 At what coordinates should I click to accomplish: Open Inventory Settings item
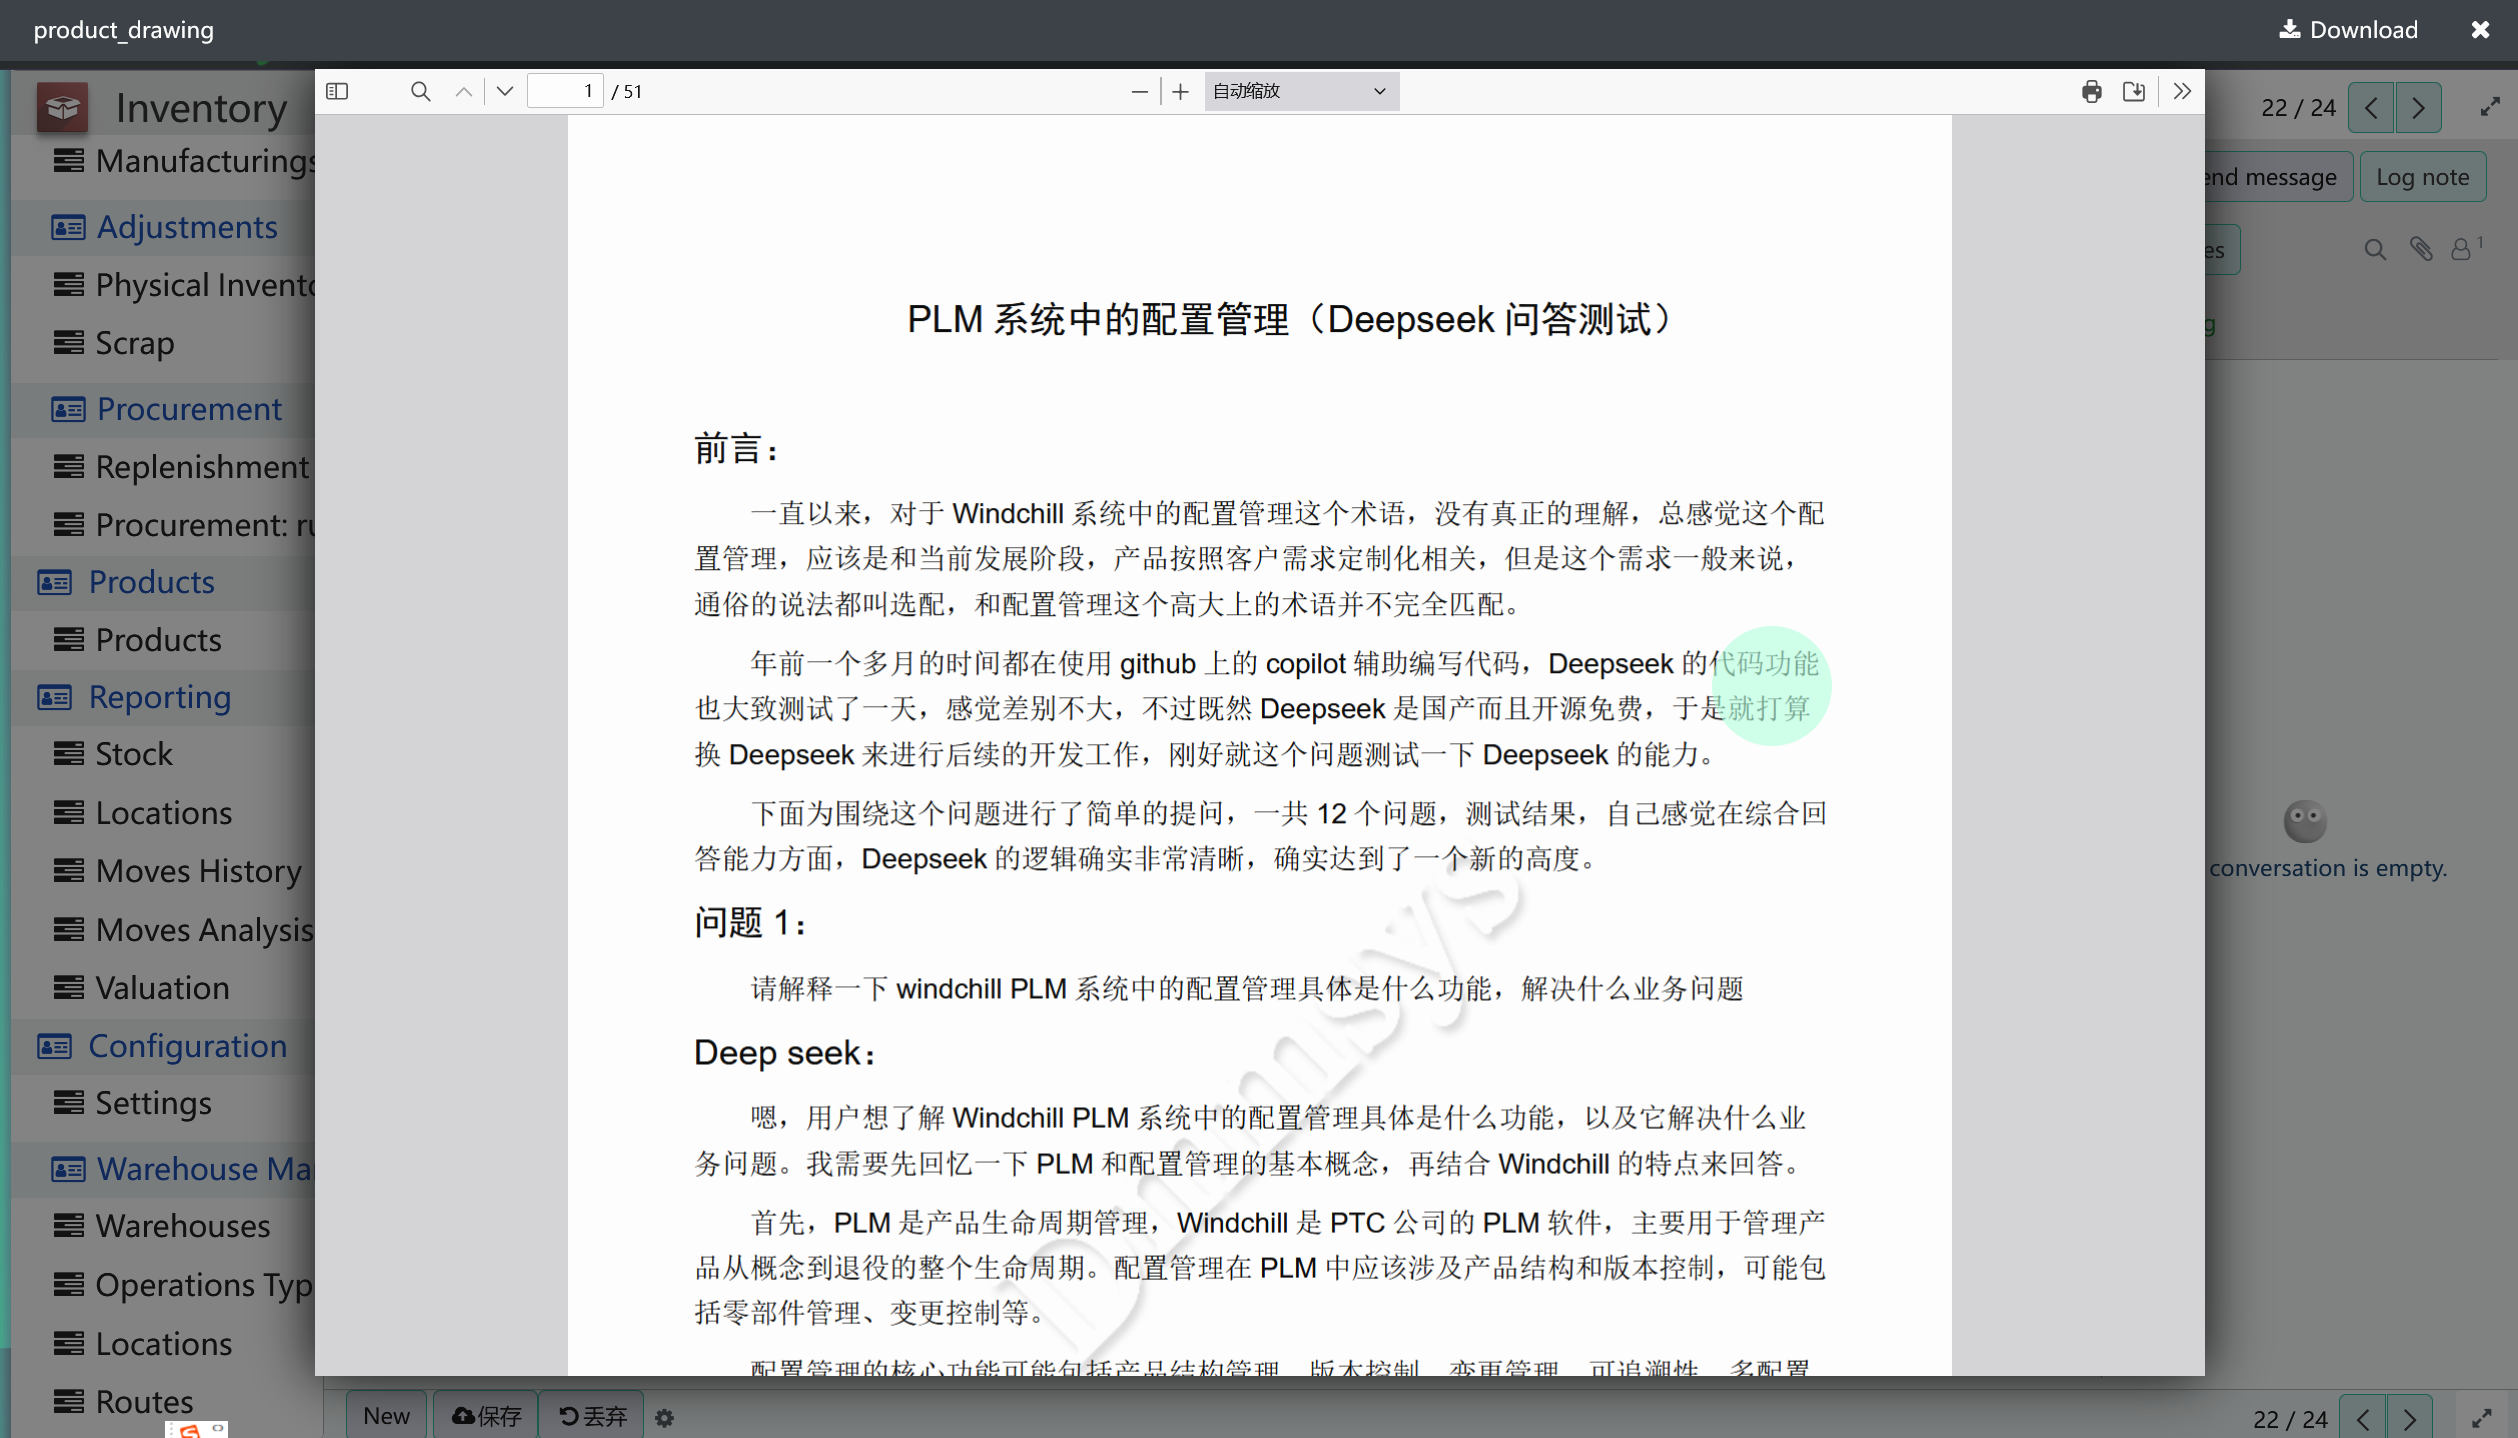[x=153, y=1103]
